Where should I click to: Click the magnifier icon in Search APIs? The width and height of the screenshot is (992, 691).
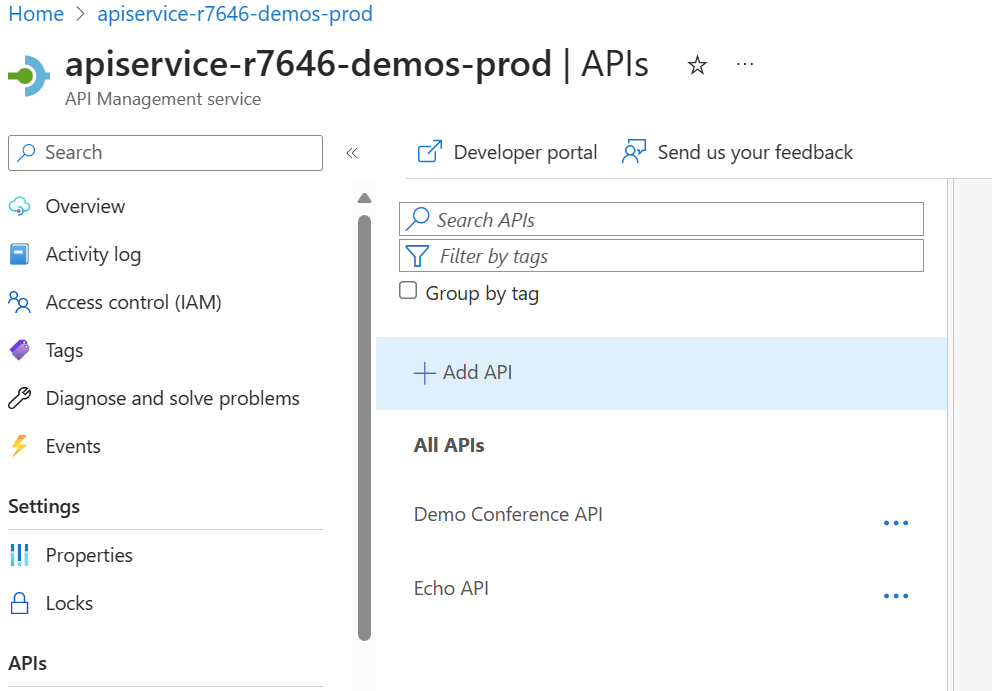pyautogui.click(x=418, y=219)
